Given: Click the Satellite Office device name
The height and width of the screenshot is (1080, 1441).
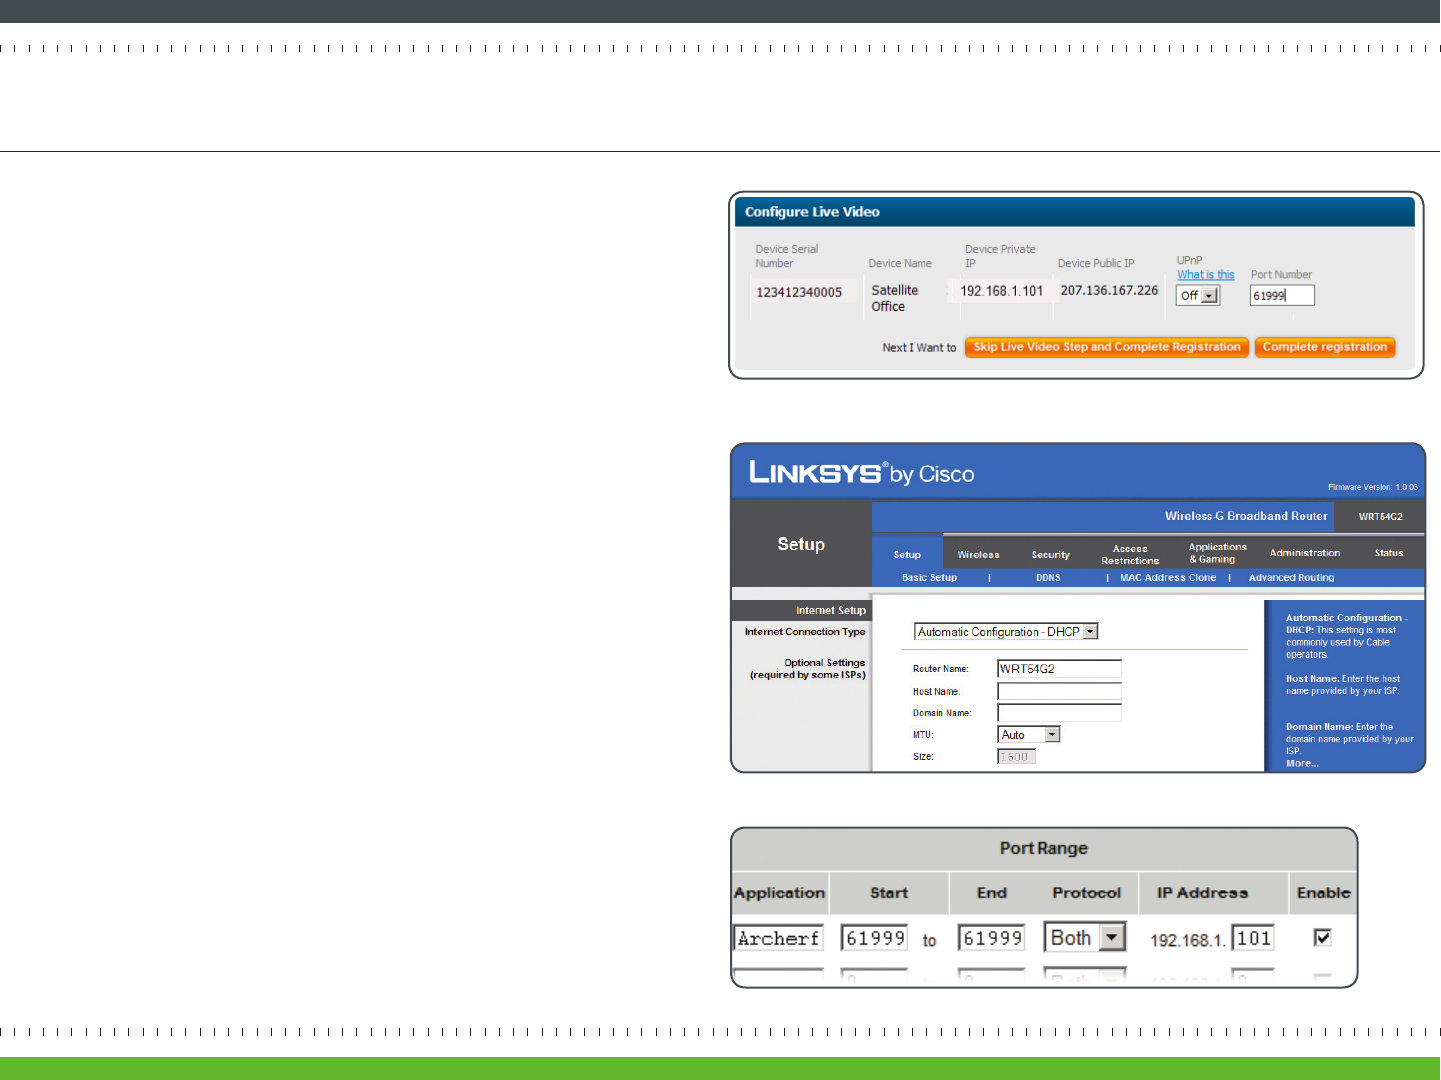Looking at the screenshot, I should click(x=894, y=298).
